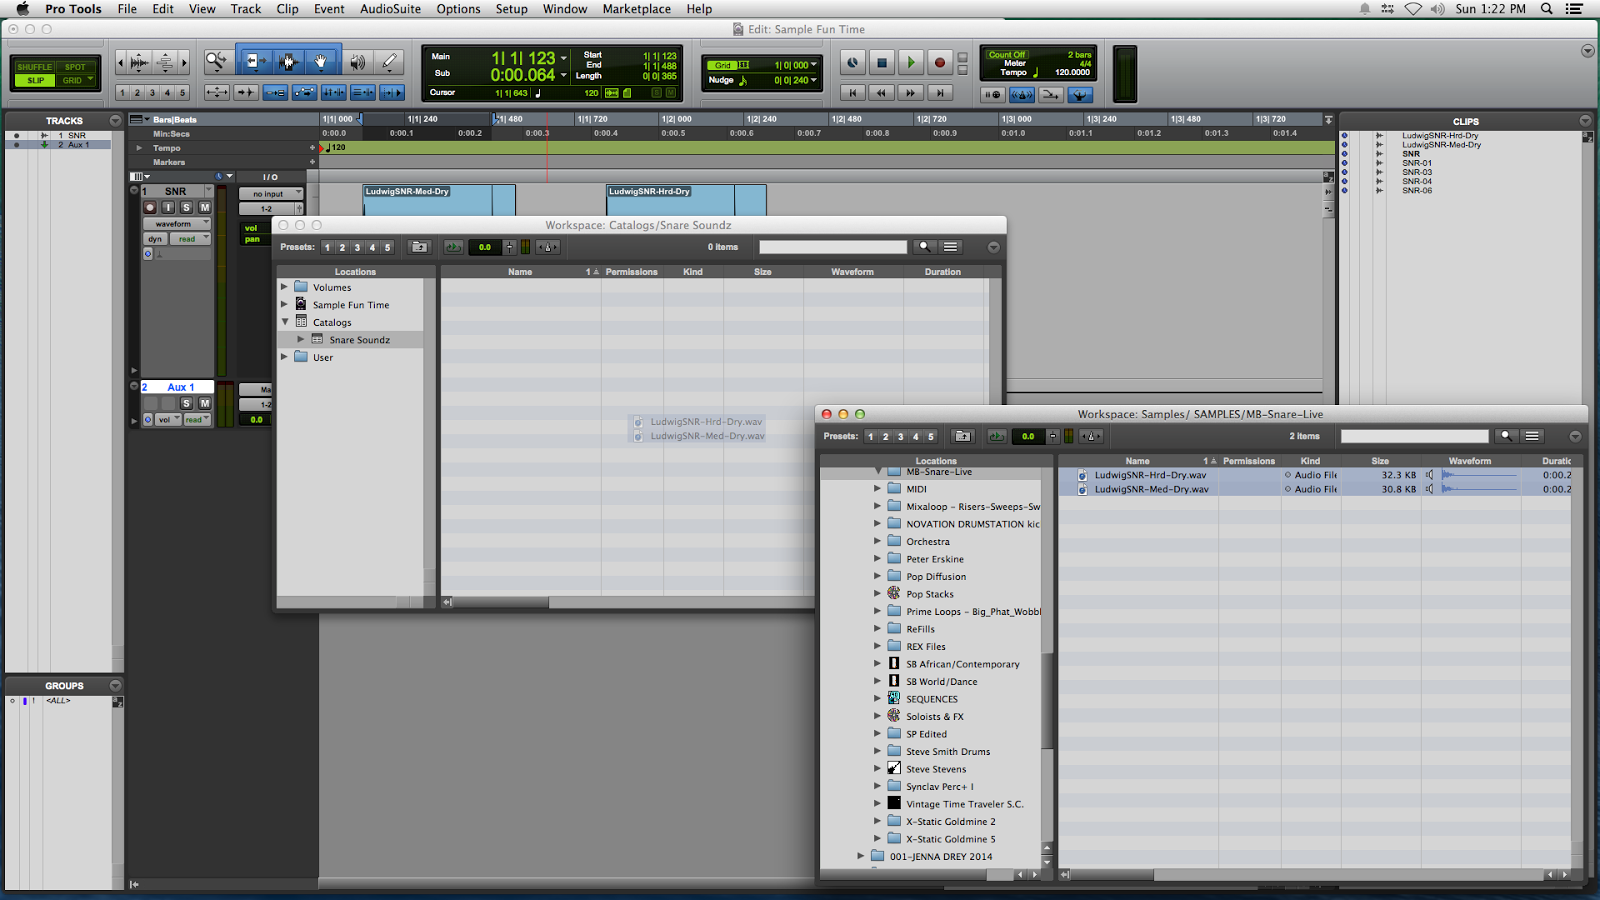
Task: Mute the SNR track
Action: 205,207
